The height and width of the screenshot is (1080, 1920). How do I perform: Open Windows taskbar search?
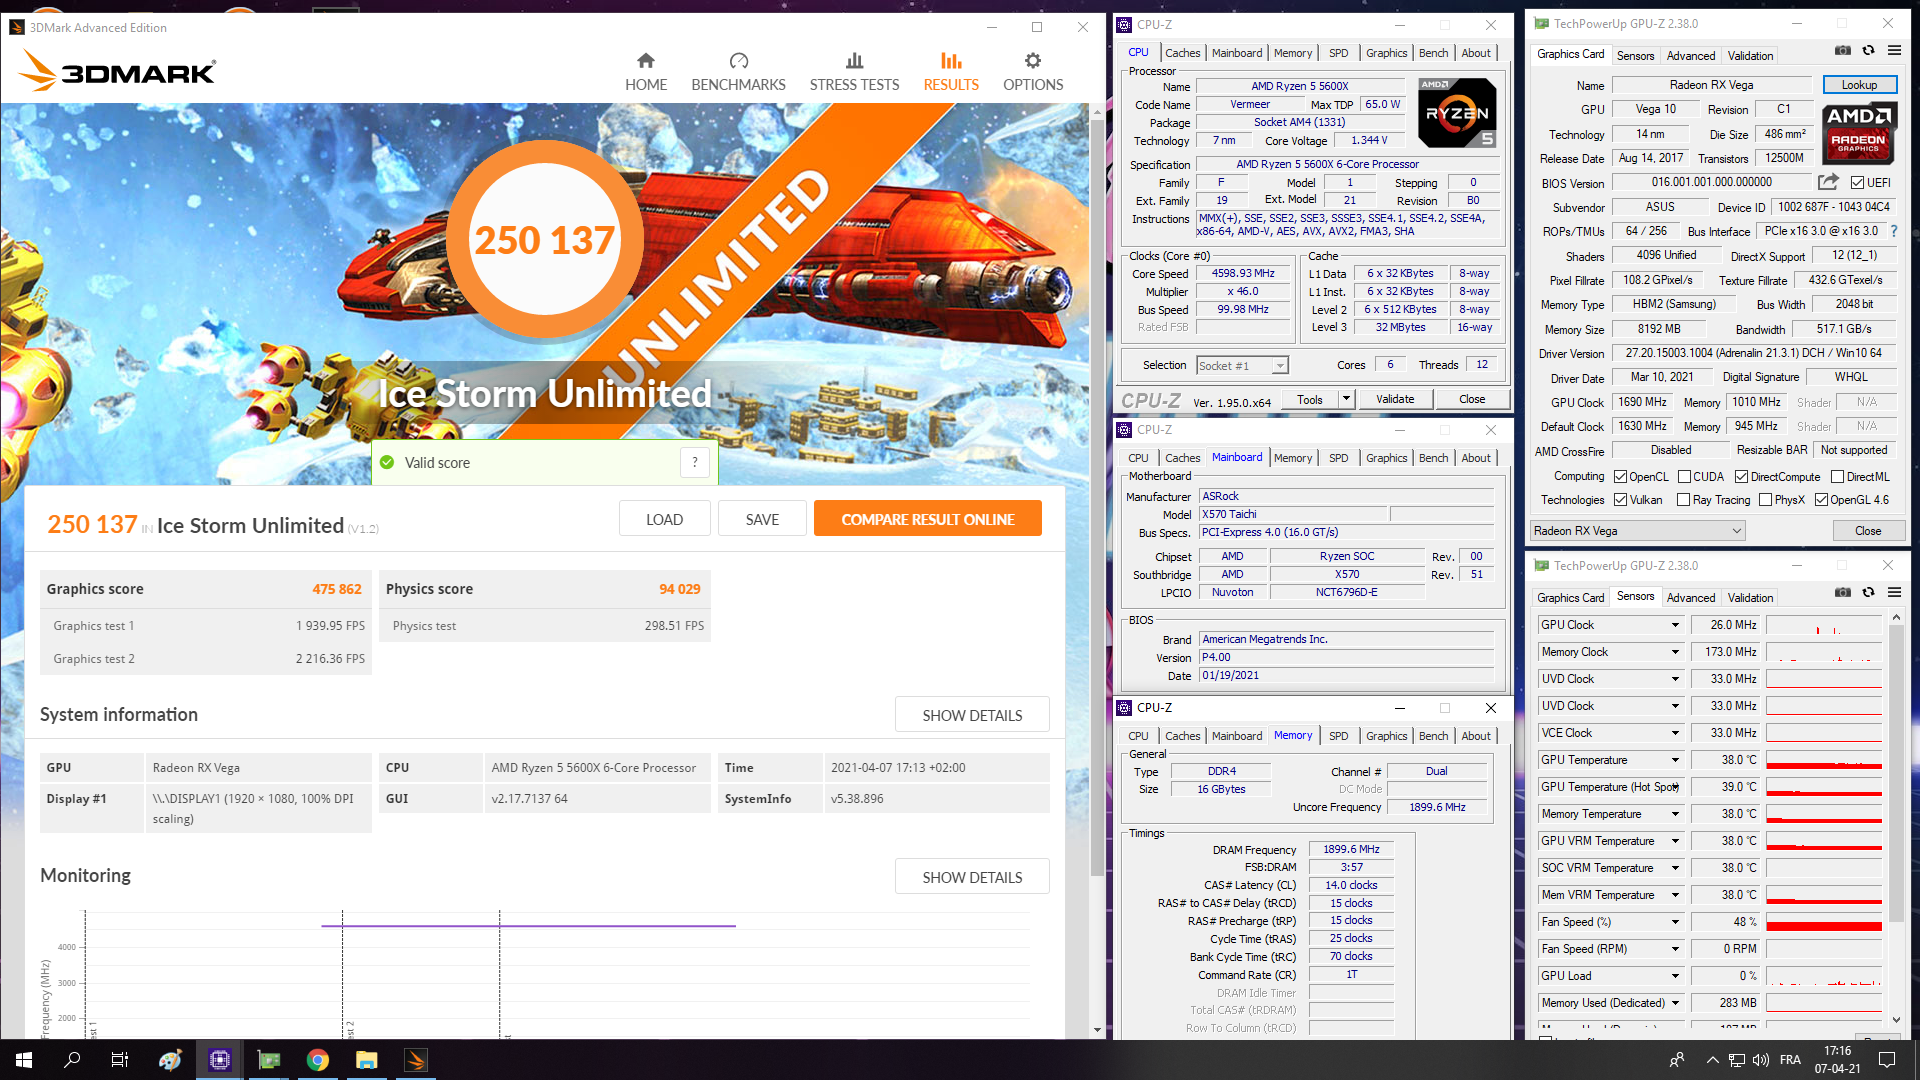72,1060
